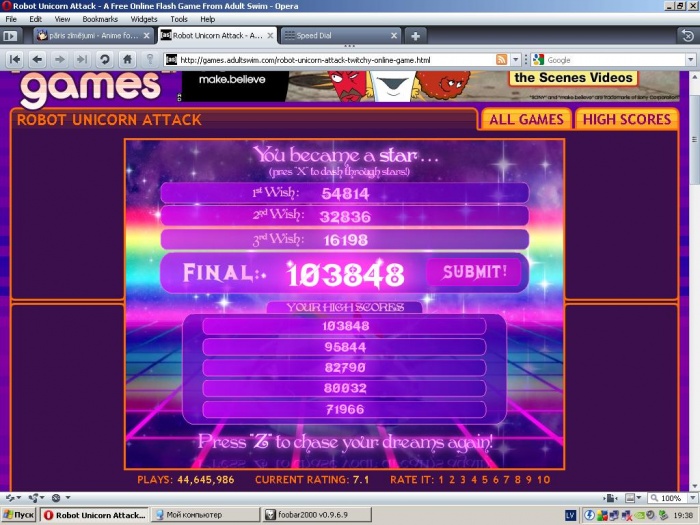
Task: Rate the game 5
Action: pyautogui.click(x=484, y=480)
